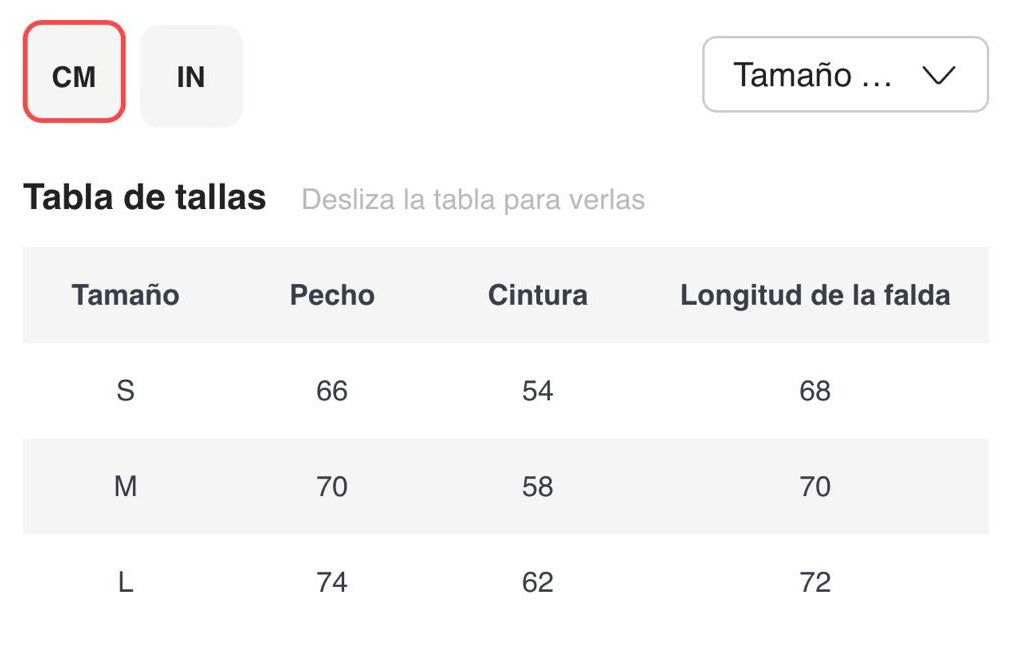Click Cintura value 58 for size M
Image resolution: width=1015 pixels, height=645 pixels.
[x=537, y=486]
